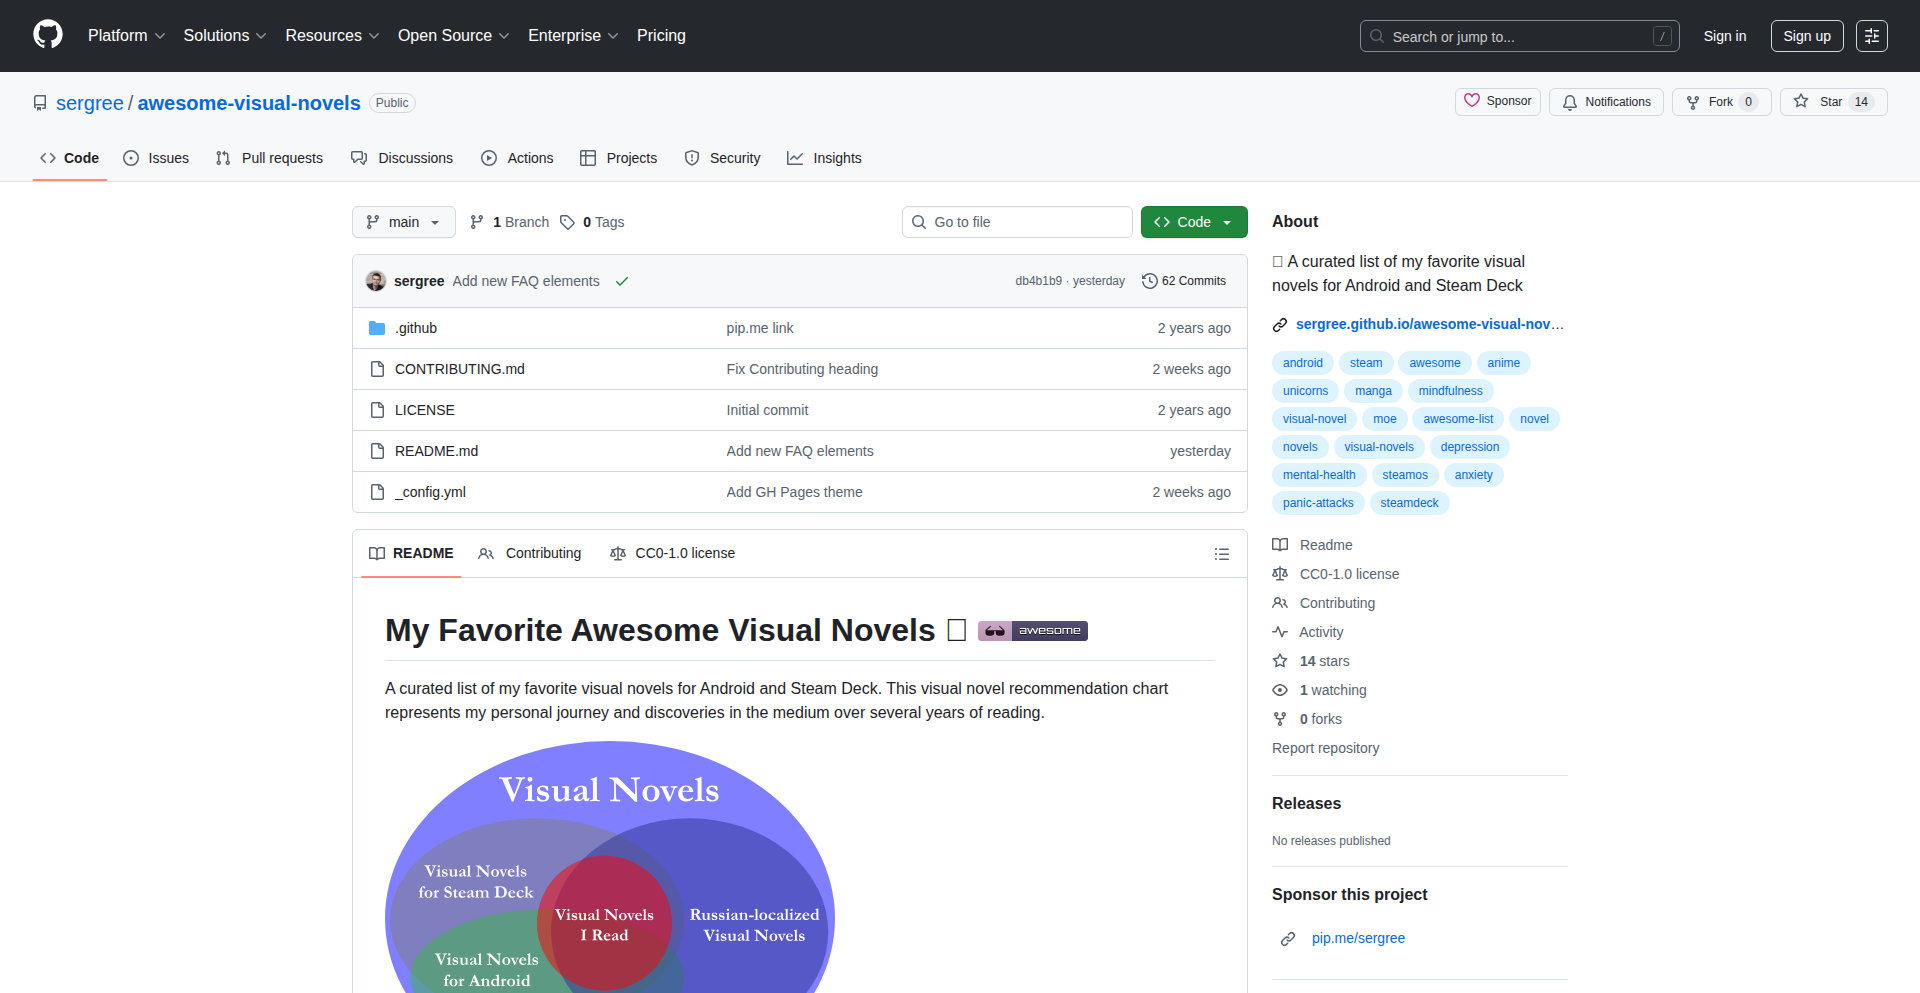Open the pip.me/sergree sponsor link
This screenshot has width=1920, height=993.
point(1357,938)
